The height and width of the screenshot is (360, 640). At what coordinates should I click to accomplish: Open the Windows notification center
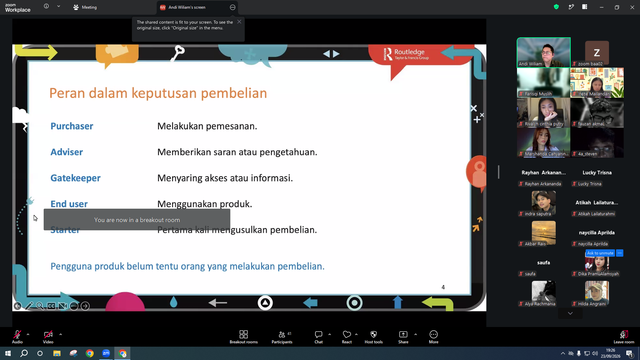click(x=630, y=353)
